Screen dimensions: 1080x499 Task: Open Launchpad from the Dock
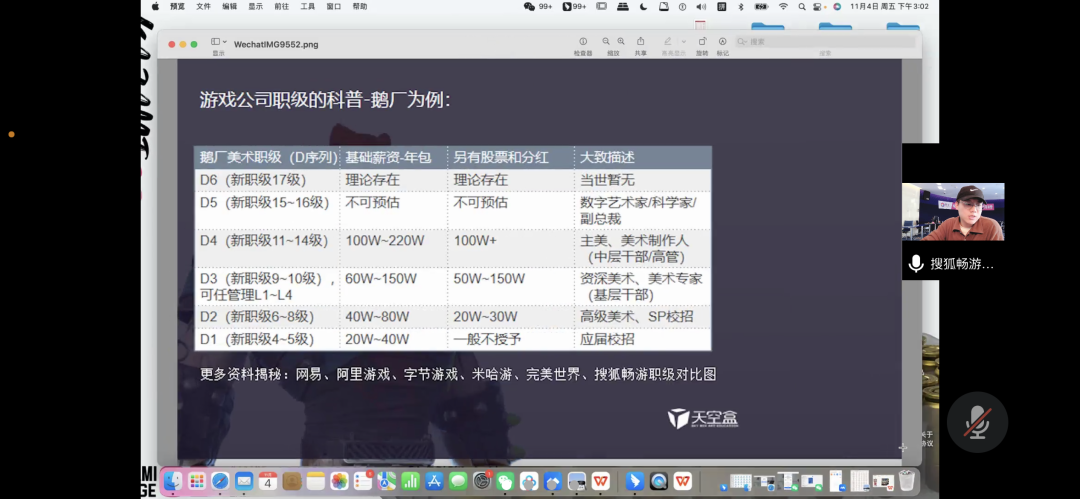pos(197,480)
